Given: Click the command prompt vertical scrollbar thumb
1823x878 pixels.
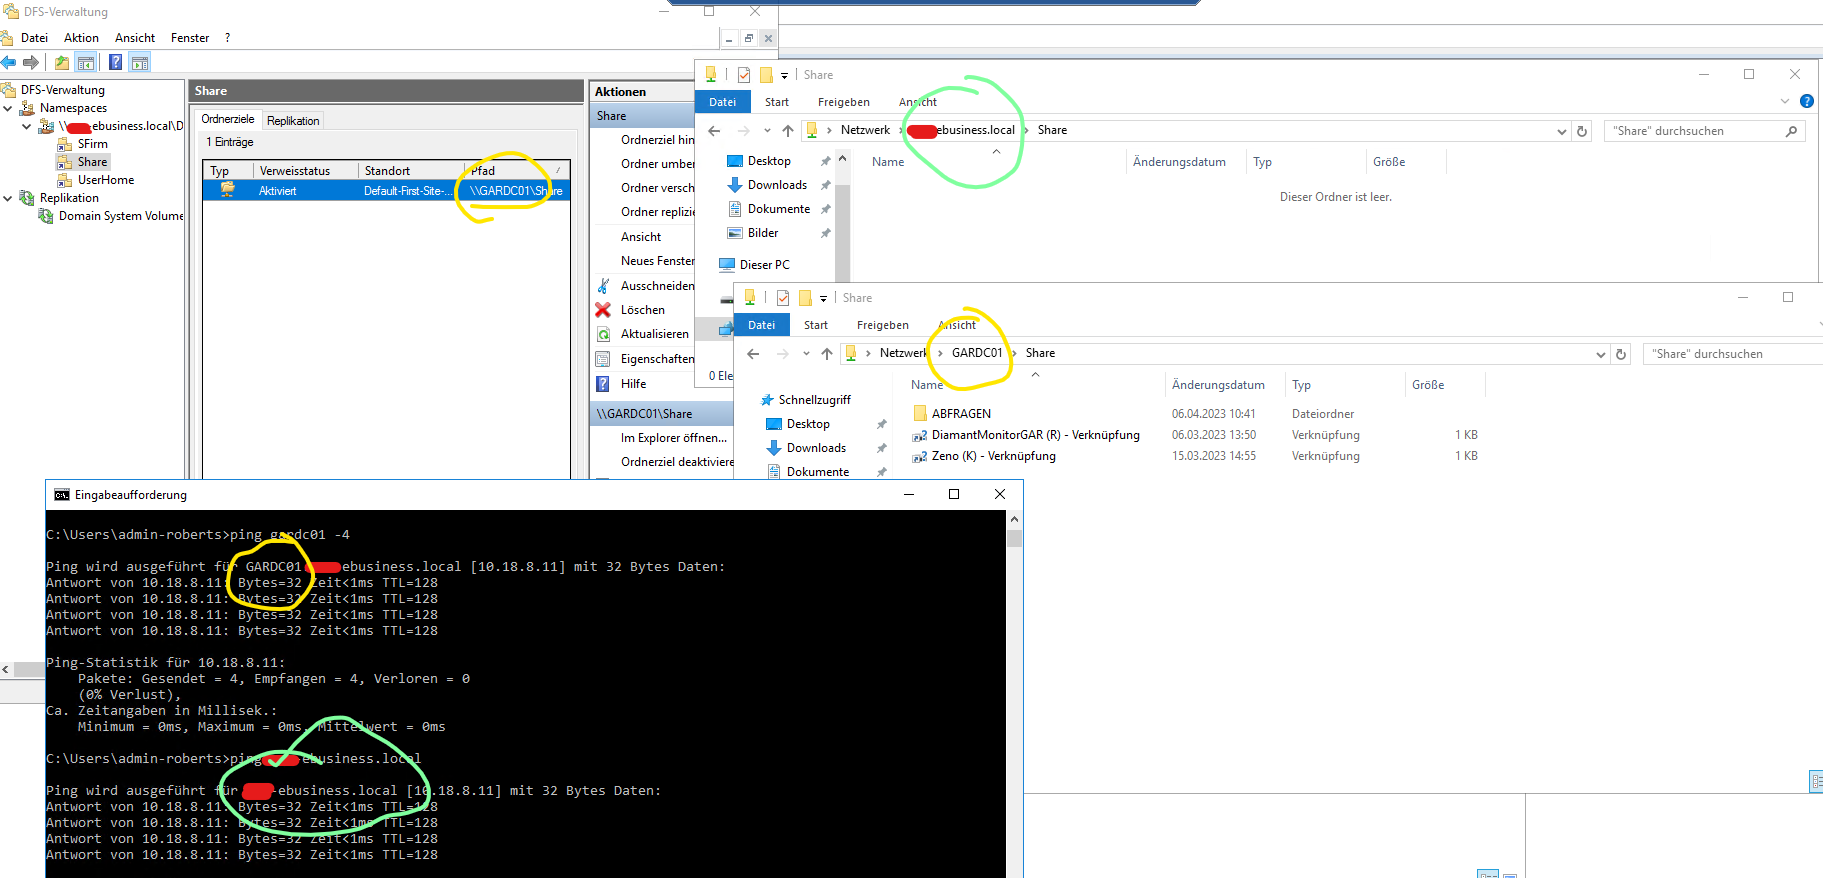Looking at the screenshot, I should click(x=1014, y=539).
